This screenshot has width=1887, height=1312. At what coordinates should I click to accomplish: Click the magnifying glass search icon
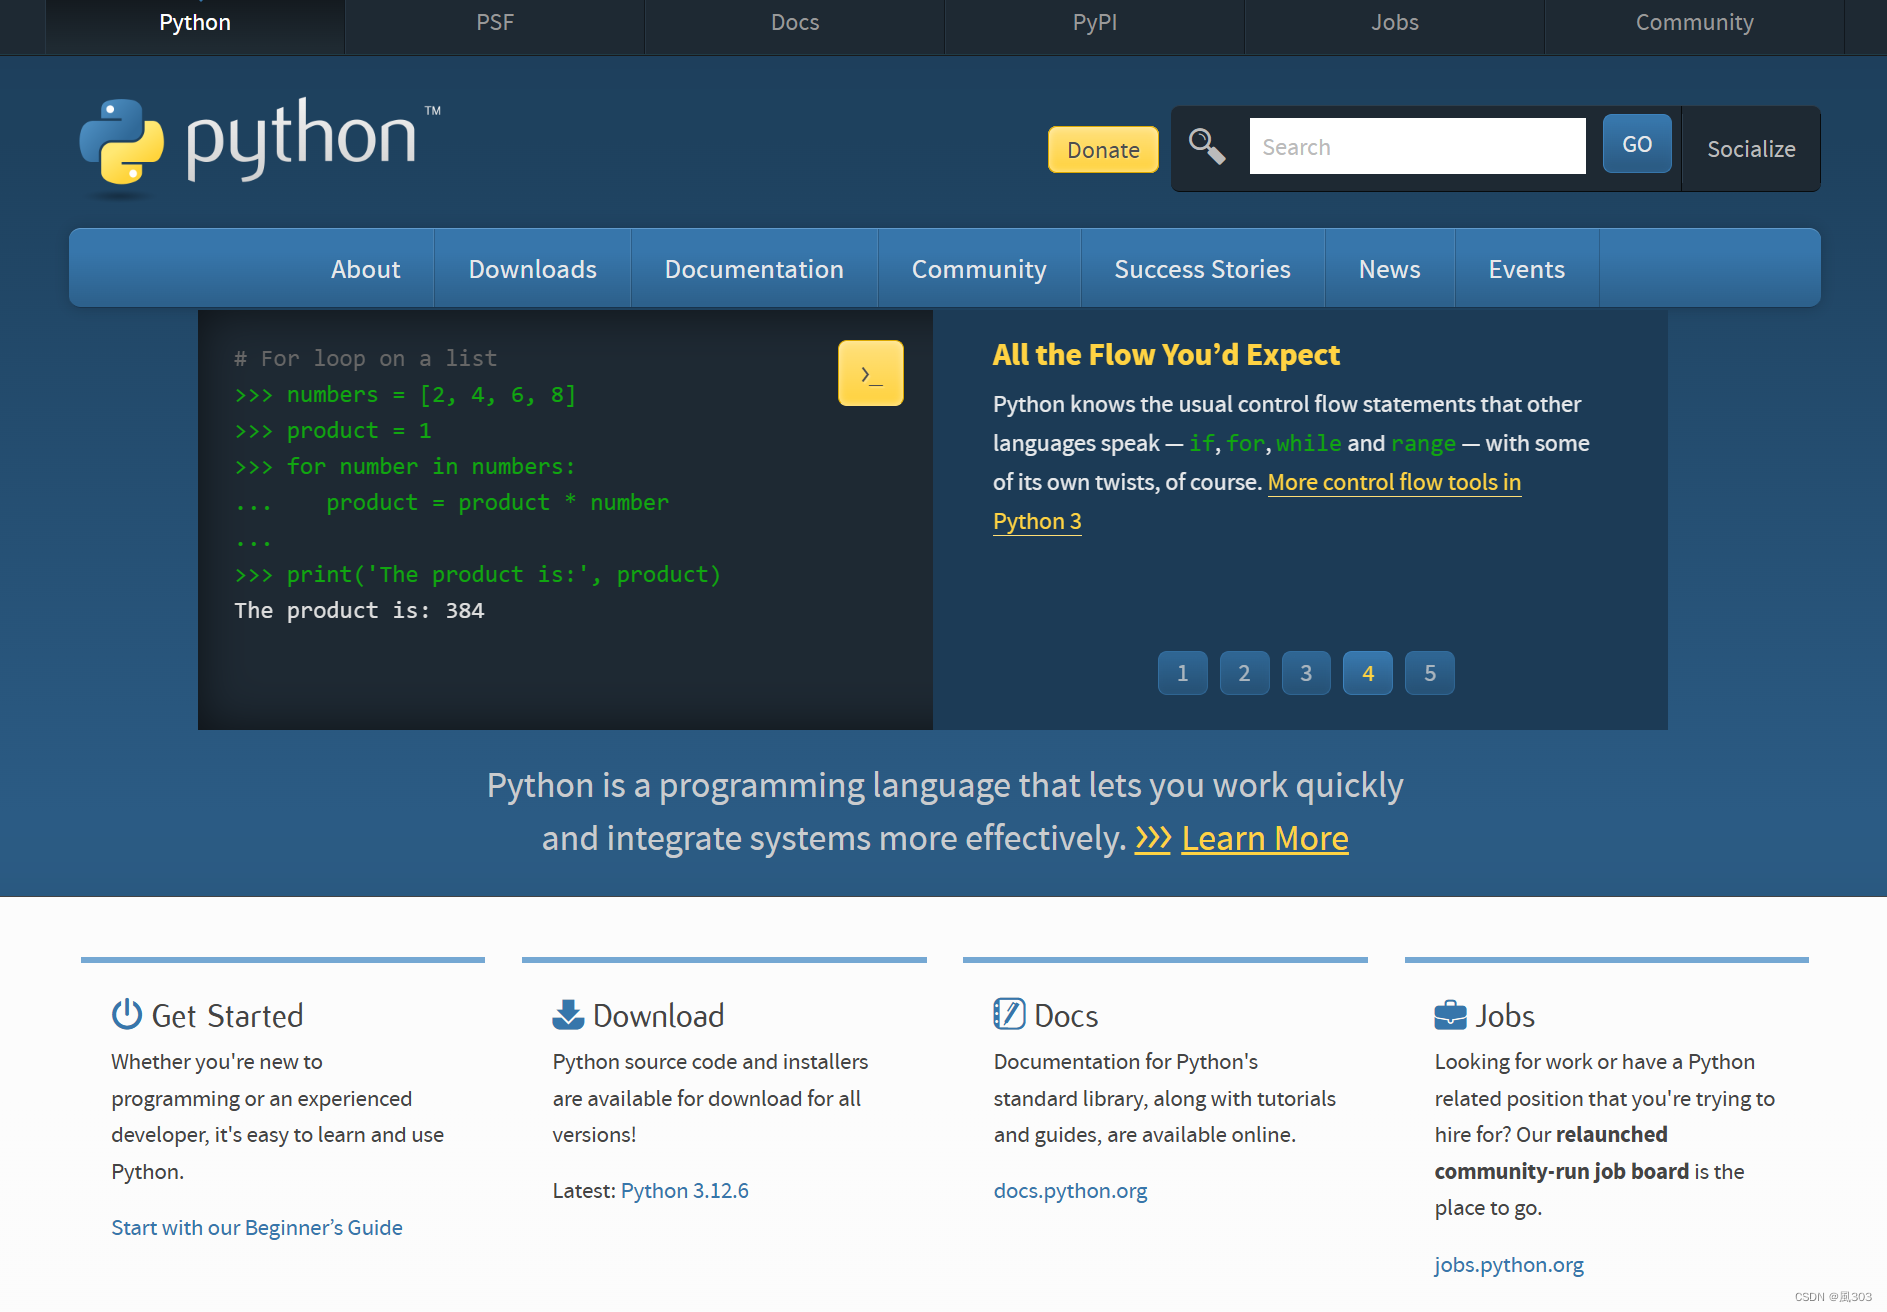pyautogui.click(x=1207, y=146)
